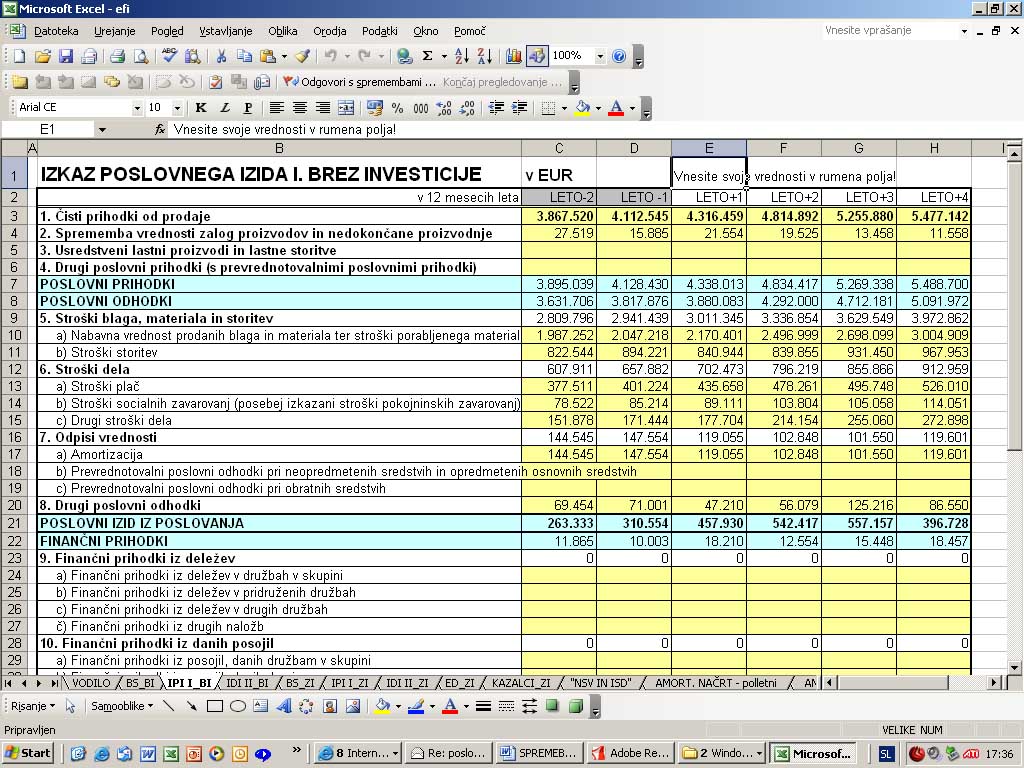
Task: Switch to the KAZALCI_ZI sheet tab
Action: [520, 683]
